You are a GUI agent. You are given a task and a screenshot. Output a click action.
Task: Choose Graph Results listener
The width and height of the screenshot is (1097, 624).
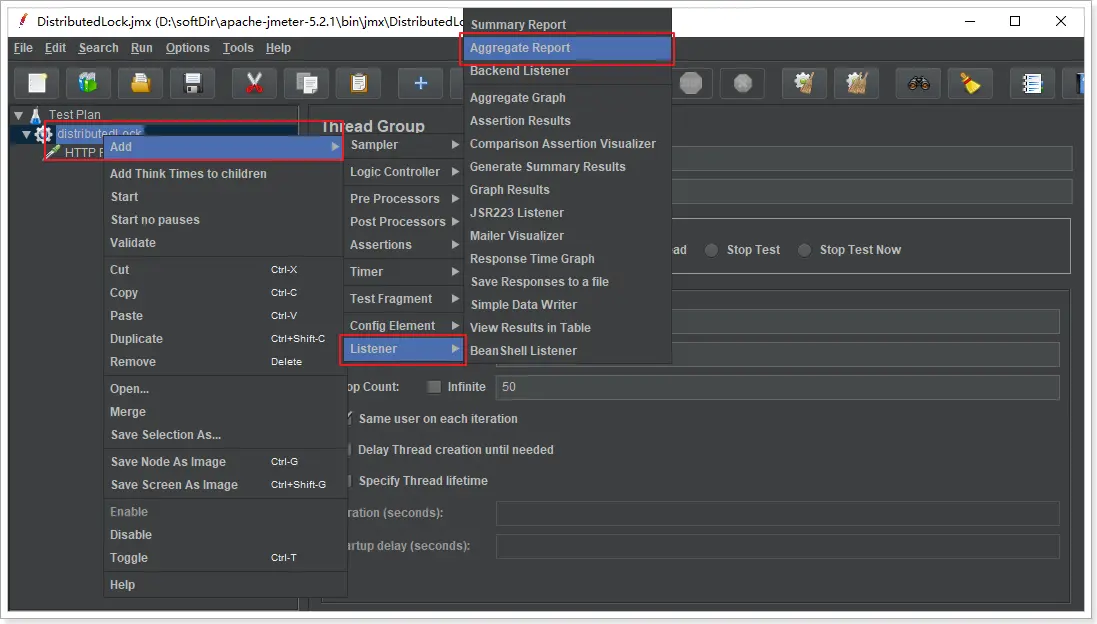[x=567, y=190]
